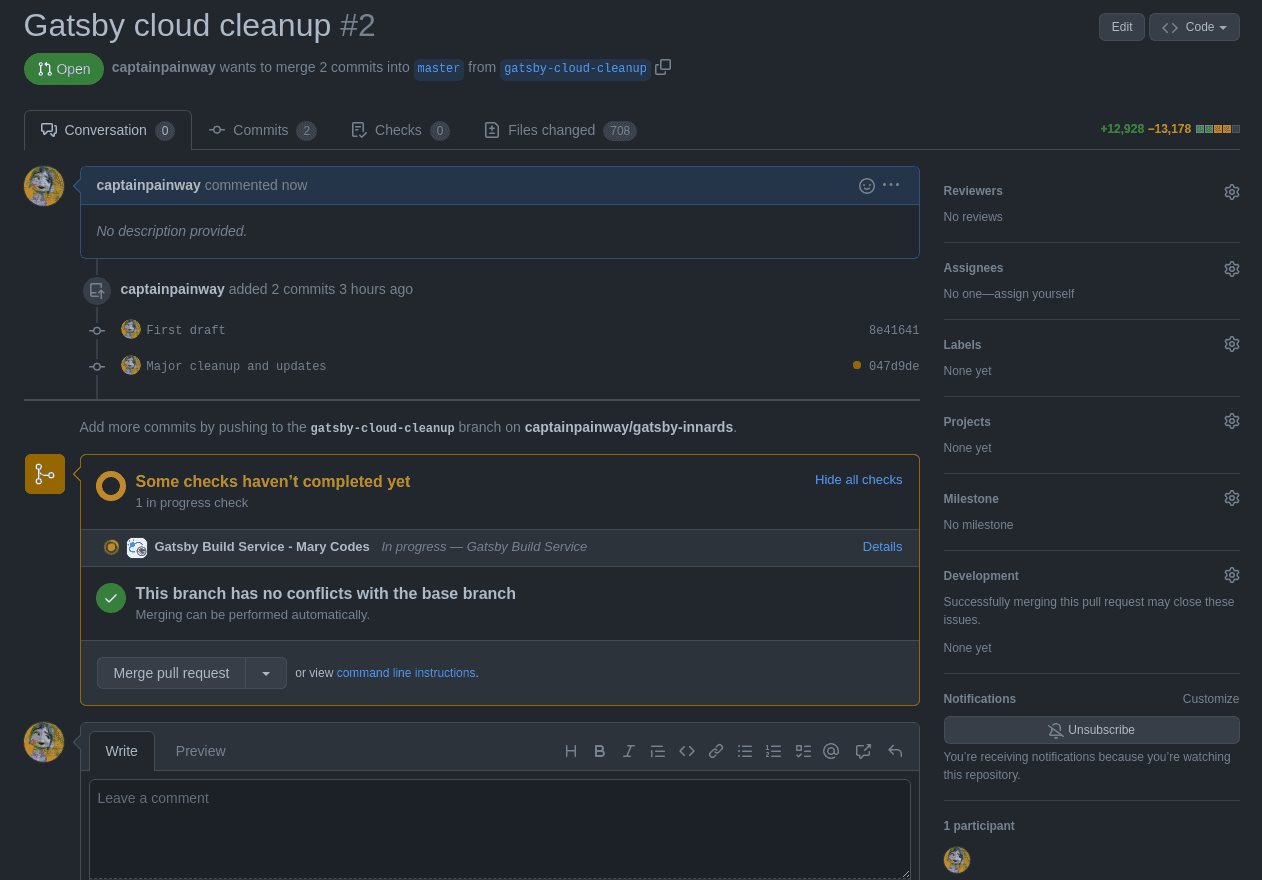Viewport: 1262px width, 880px height.
Task: Click the Merge pull request button
Action: [x=172, y=673]
